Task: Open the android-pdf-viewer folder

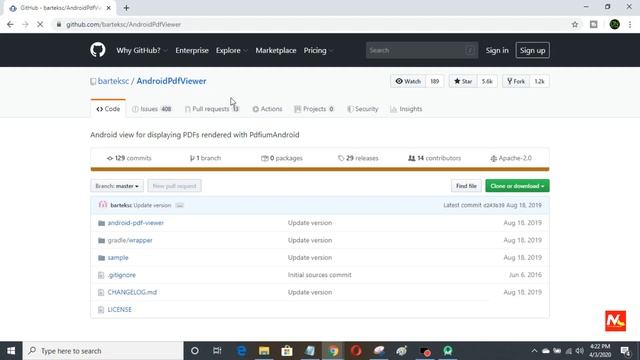Action: pos(136,223)
